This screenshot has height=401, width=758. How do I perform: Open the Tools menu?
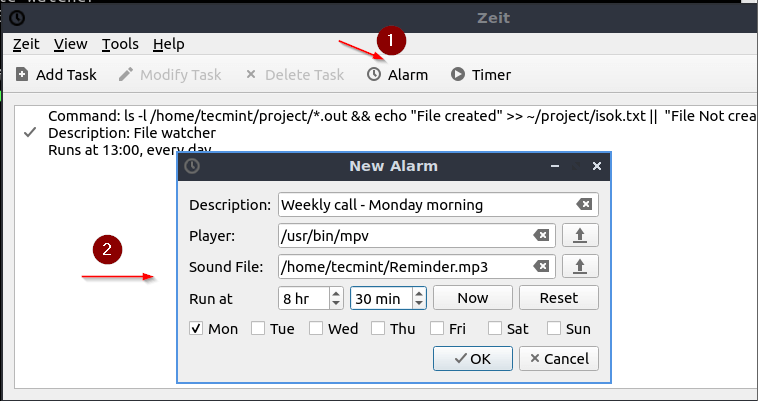(120, 44)
